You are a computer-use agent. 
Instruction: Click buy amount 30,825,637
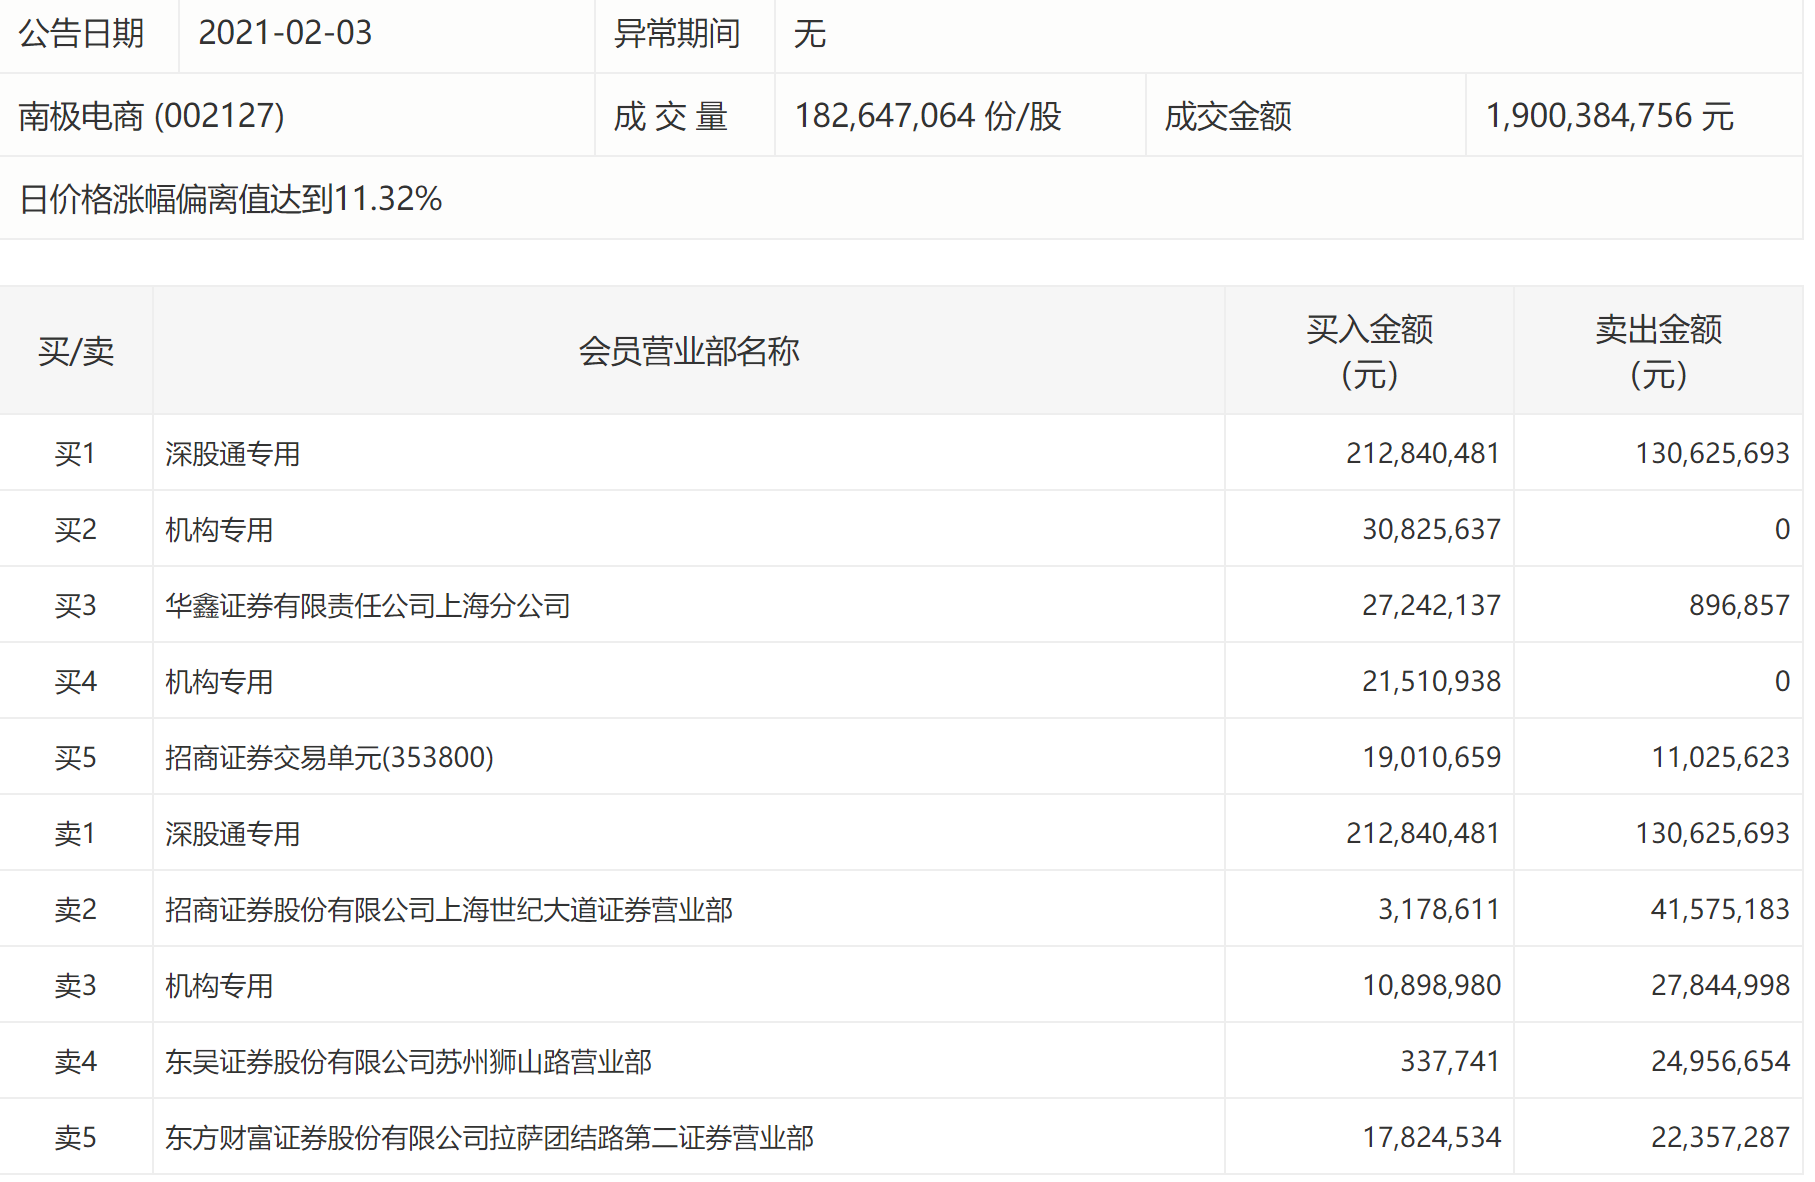coord(1431,530)
